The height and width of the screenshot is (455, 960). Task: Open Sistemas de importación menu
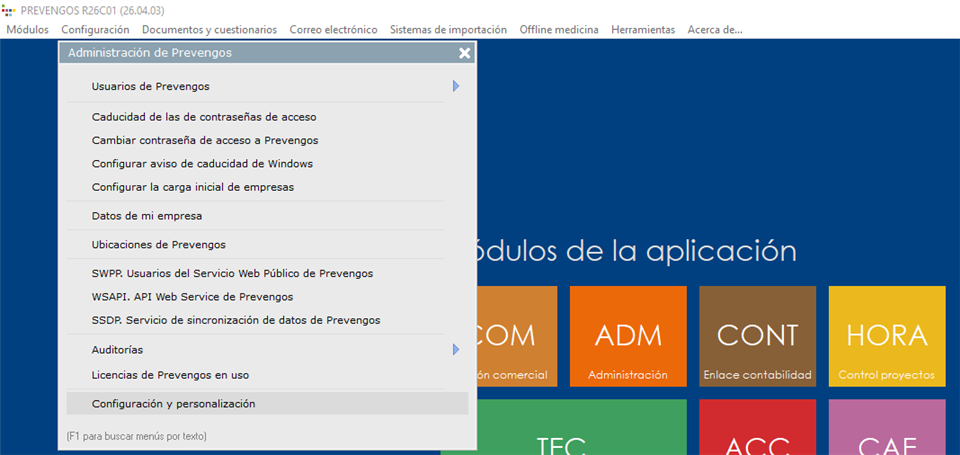[448, 30]
